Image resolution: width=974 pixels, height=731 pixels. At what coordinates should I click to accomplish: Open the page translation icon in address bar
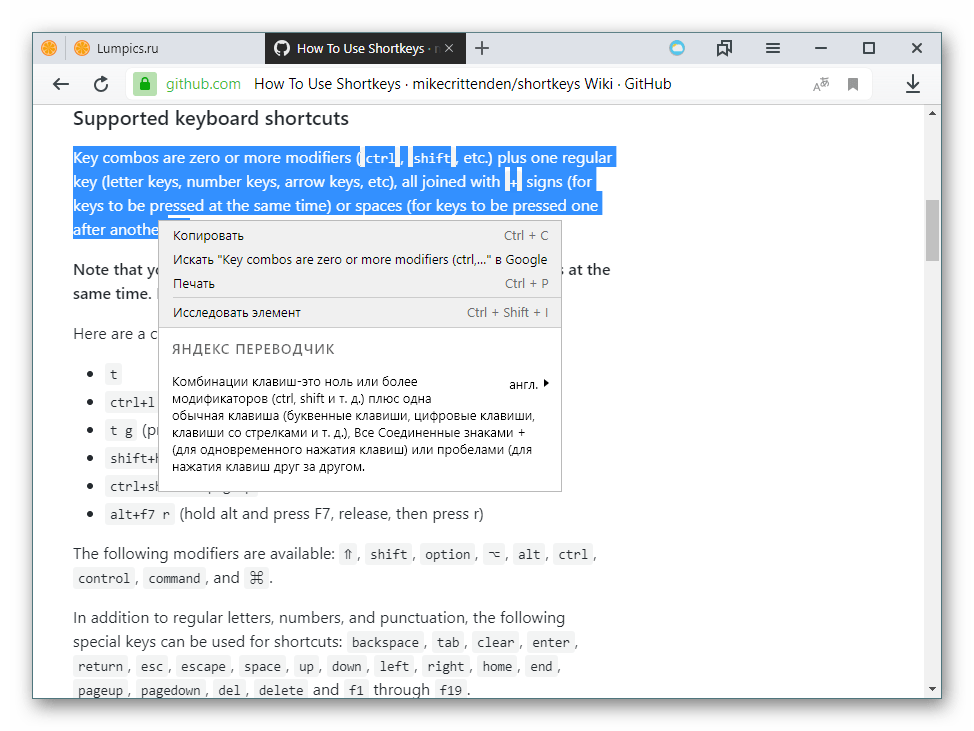[821, 85]
